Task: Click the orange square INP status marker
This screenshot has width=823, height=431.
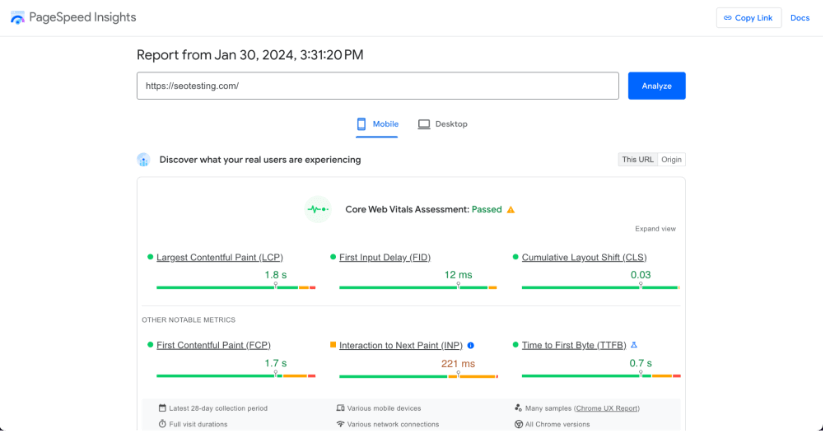Action: click(333, 345)
